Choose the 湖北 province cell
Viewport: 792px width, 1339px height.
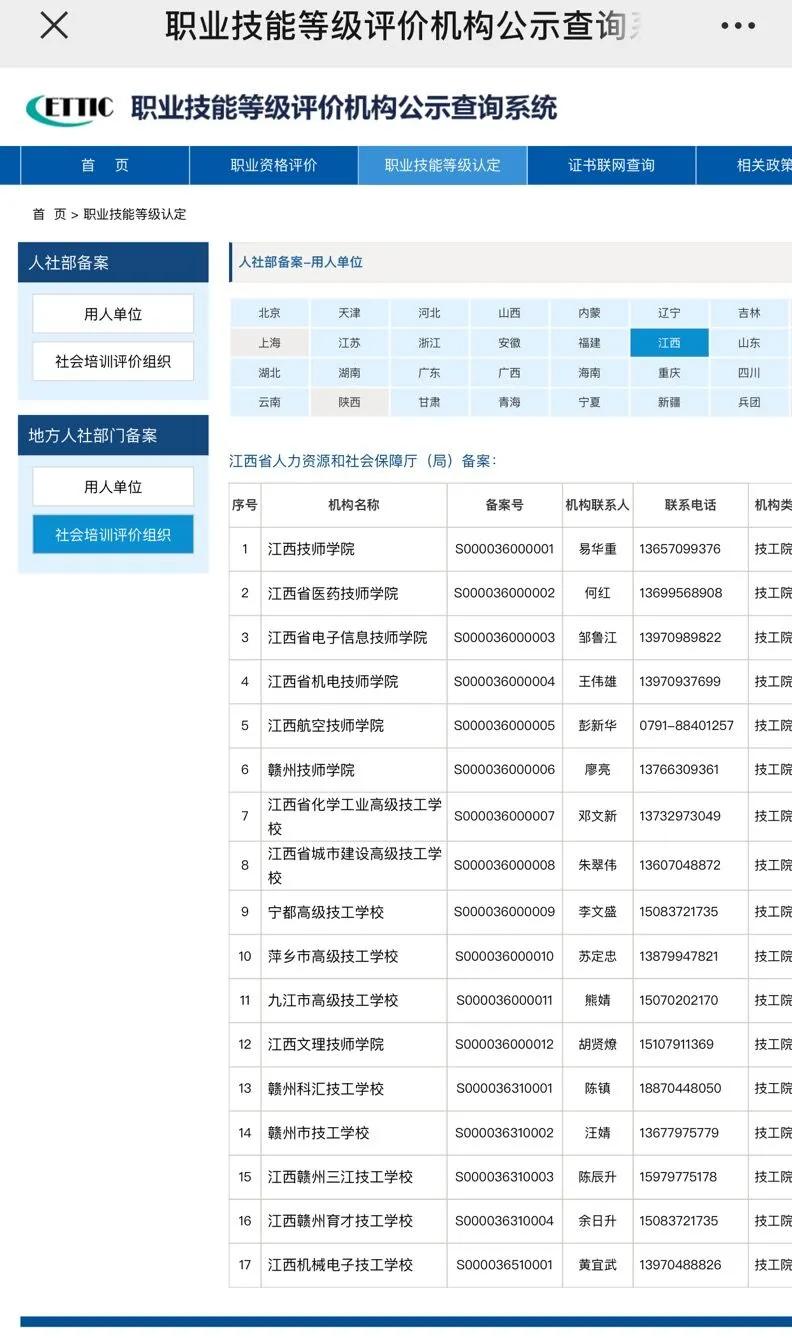pyautogui.click(x=270, y=373)
